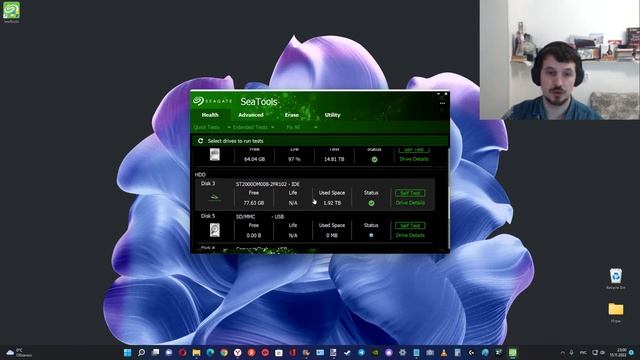Switch to SeaTools on the taskbar
The width and height of the screenshot is (640, 360).
512,353
